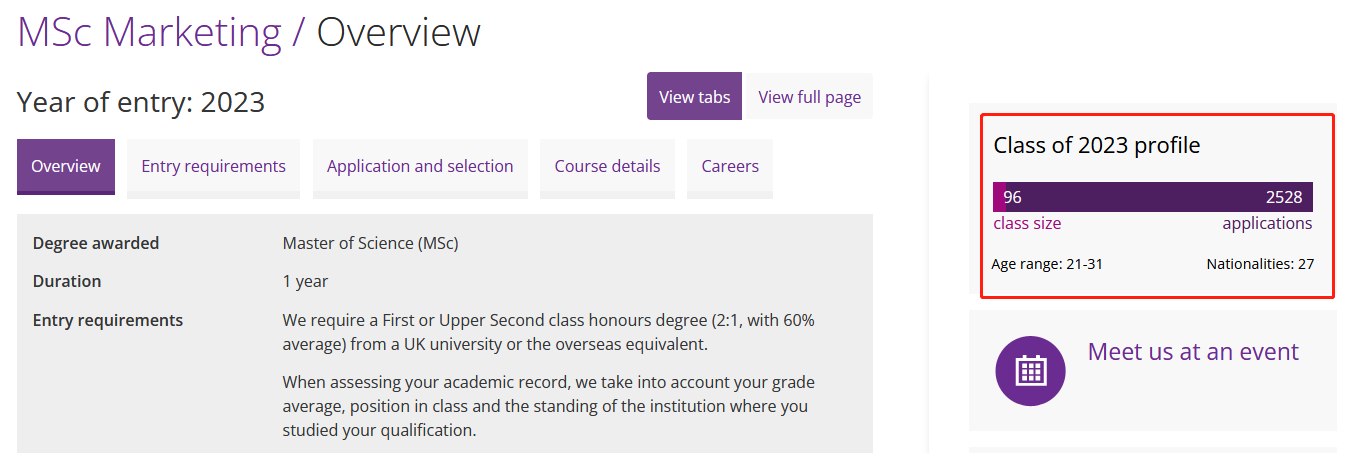1350x453 pixels.
Task: Select the Overview tab
Action: pyautogui.click(x=66, y=166)
